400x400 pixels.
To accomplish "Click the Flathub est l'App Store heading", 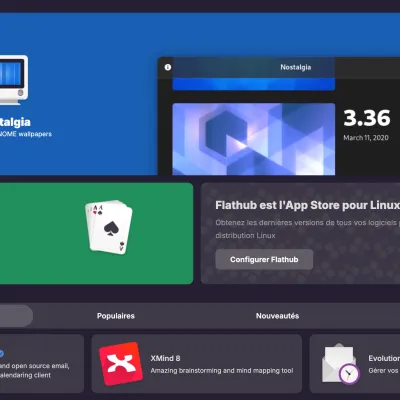I will tap(307, 205).
